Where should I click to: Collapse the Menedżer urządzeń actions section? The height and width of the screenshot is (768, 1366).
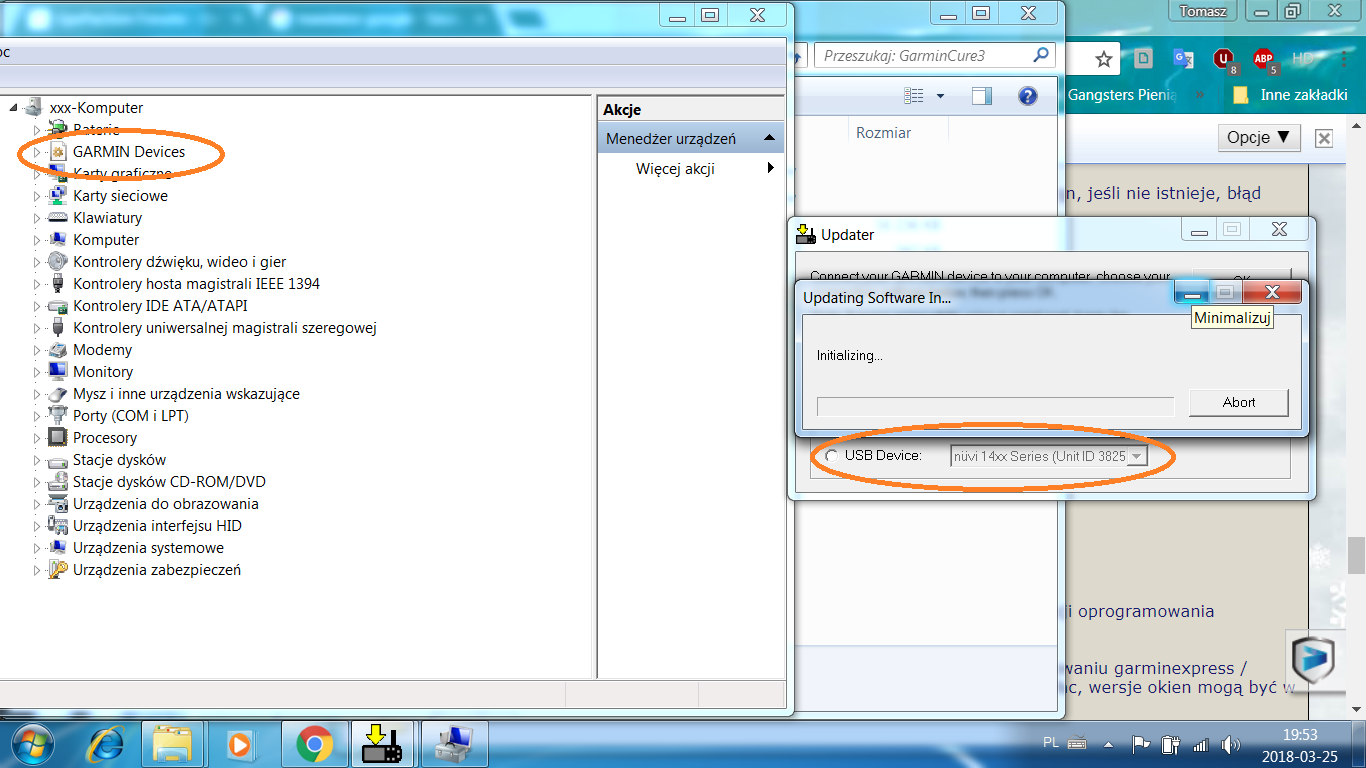tap(769, 138)
